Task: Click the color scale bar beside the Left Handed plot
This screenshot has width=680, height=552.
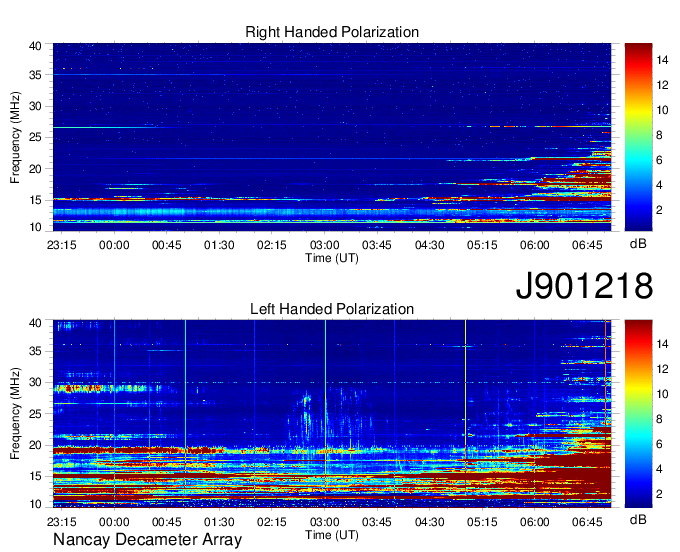Action: (638, 414)
